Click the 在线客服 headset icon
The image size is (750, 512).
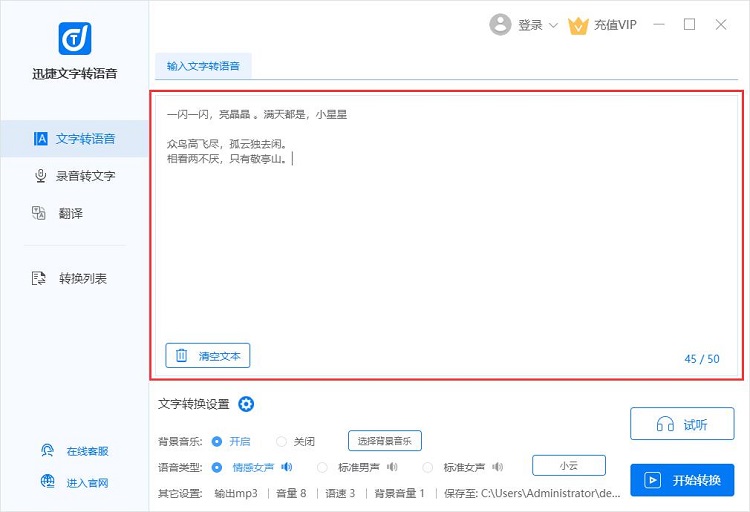click(47, 451)
